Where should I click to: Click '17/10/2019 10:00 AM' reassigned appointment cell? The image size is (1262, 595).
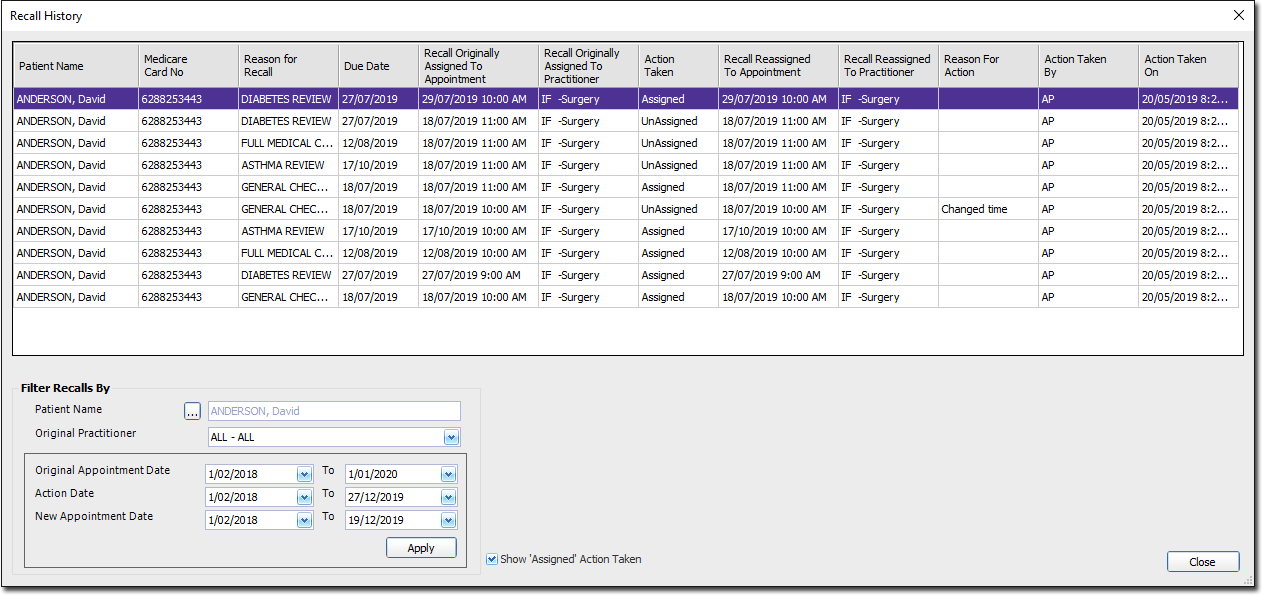tap(778, 231)
